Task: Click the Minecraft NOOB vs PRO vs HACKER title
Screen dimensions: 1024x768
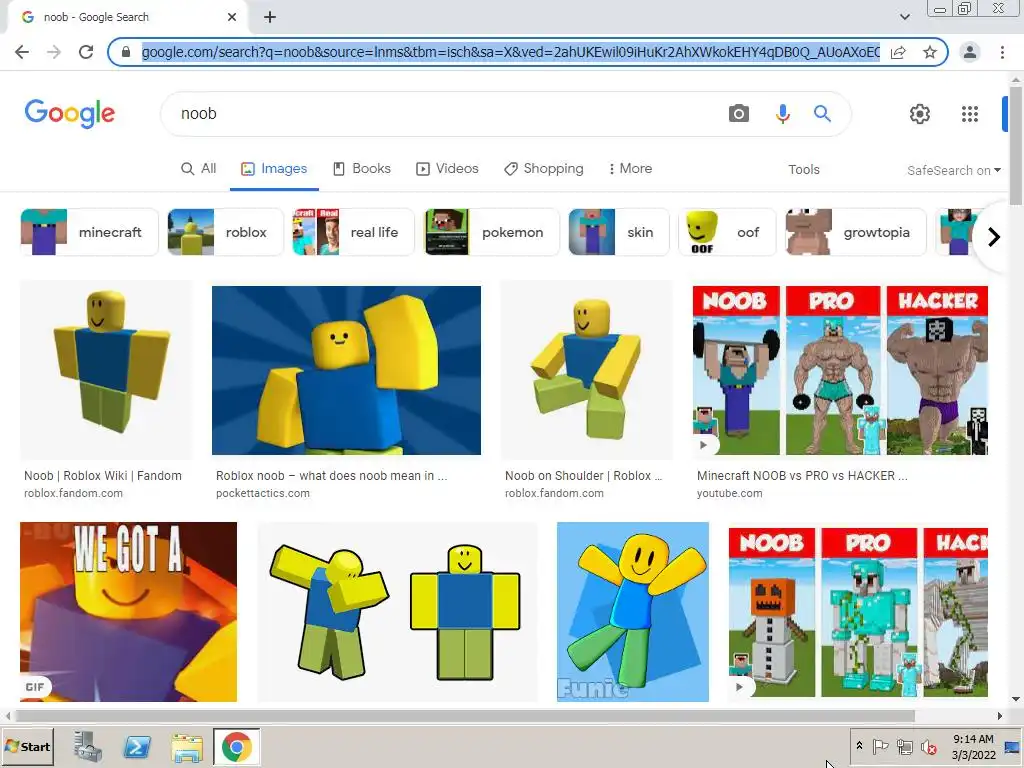Action: point(802,476)
